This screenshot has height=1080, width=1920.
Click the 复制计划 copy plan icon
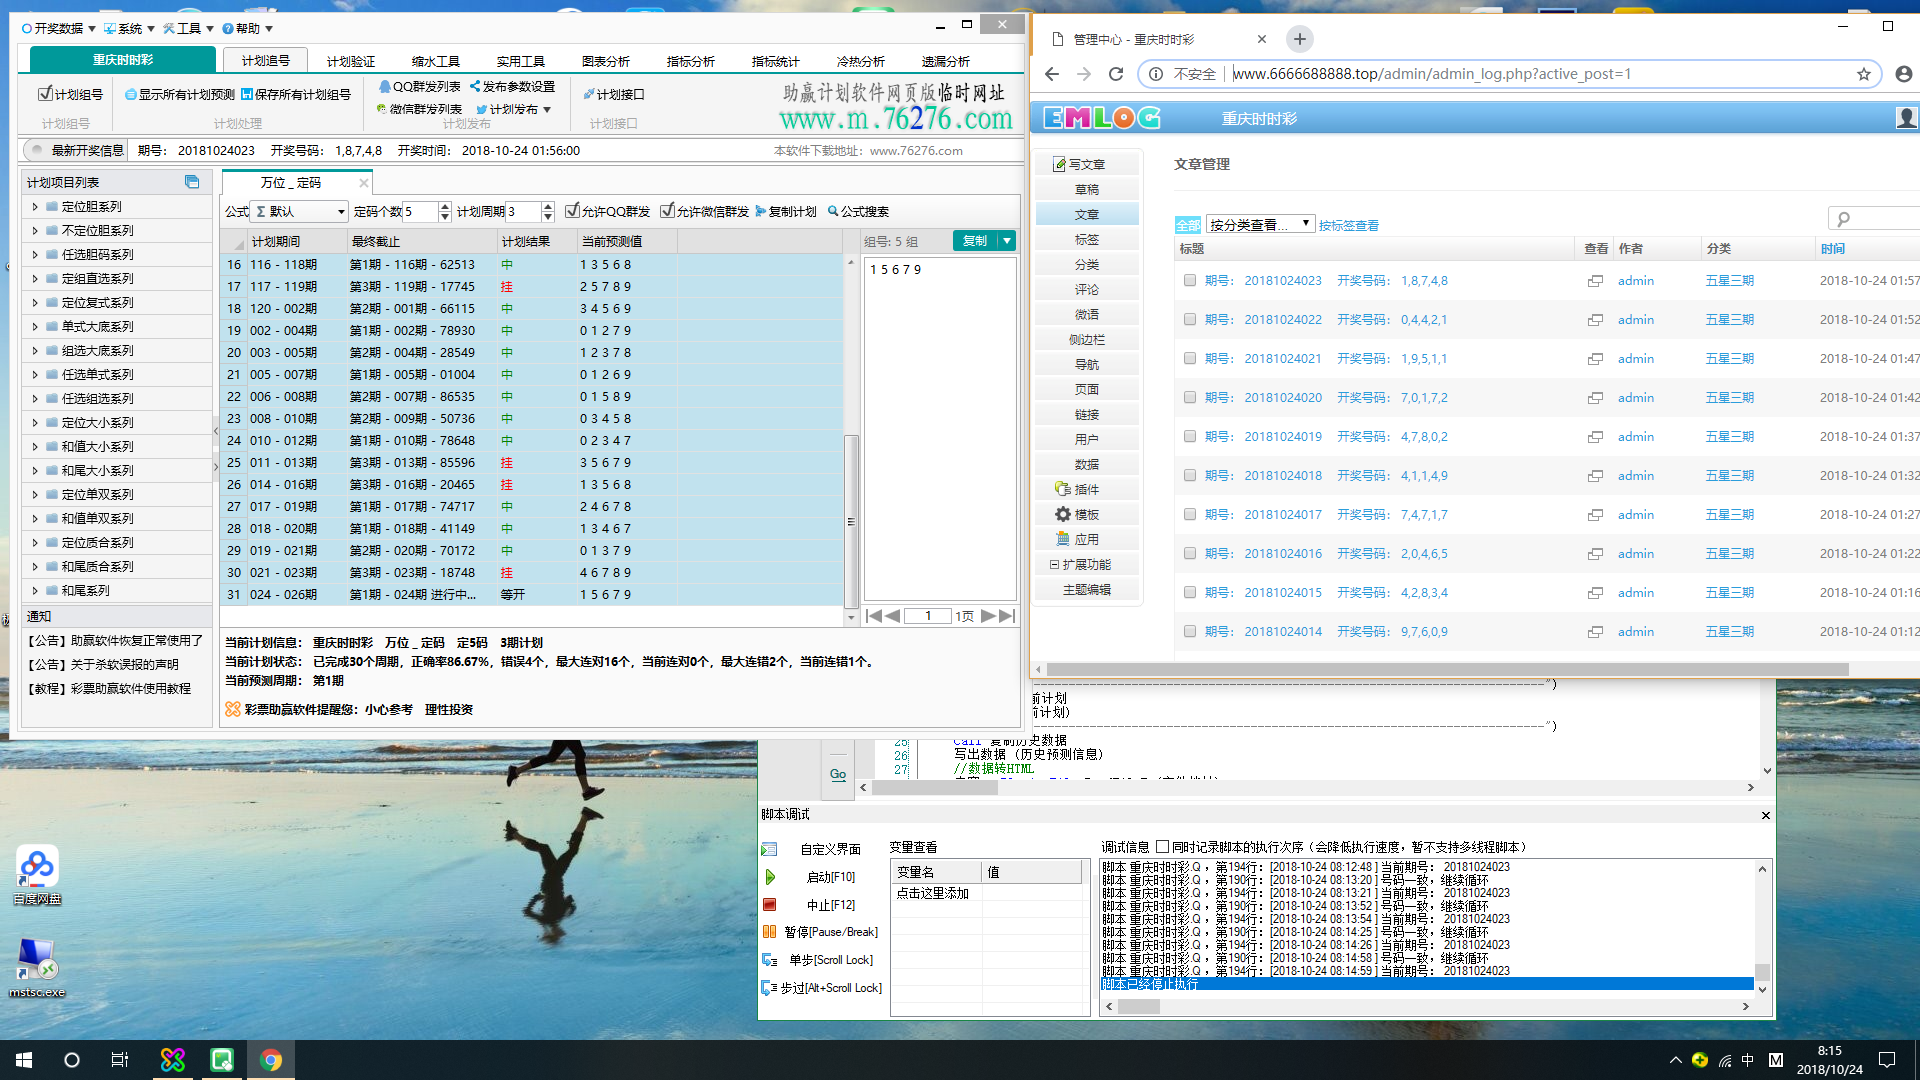pyautogui.click(x=761, y=212)
